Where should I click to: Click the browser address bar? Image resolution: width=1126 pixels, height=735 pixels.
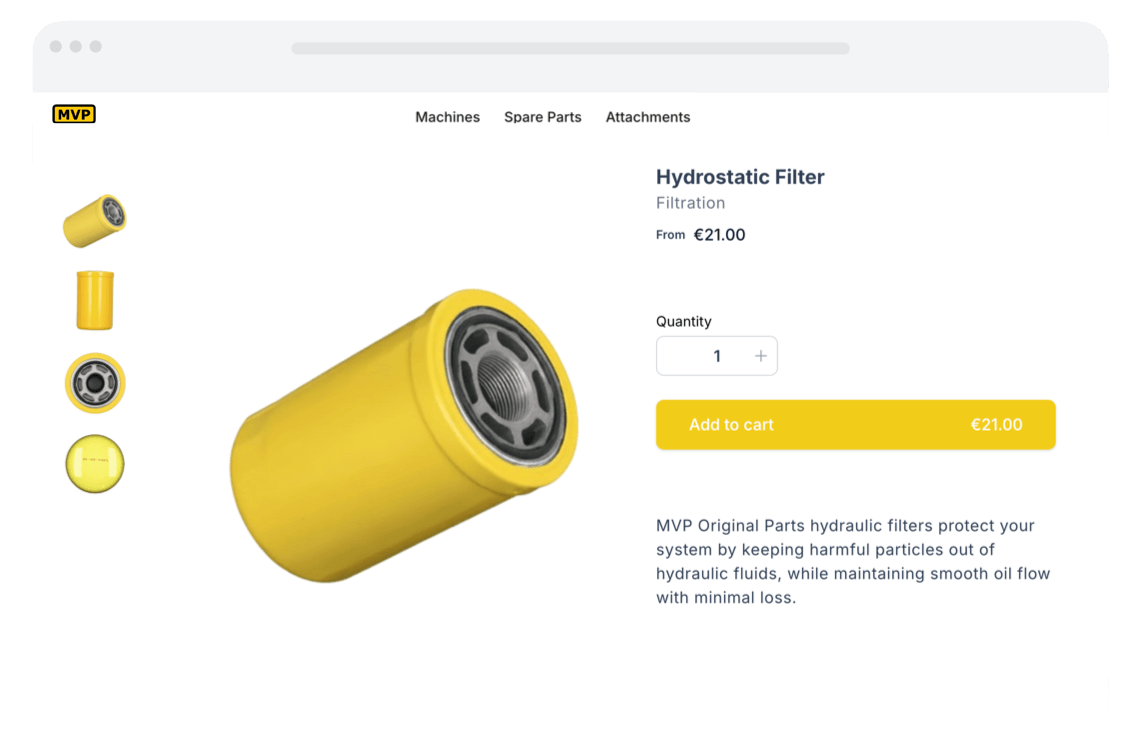(570, 48)
